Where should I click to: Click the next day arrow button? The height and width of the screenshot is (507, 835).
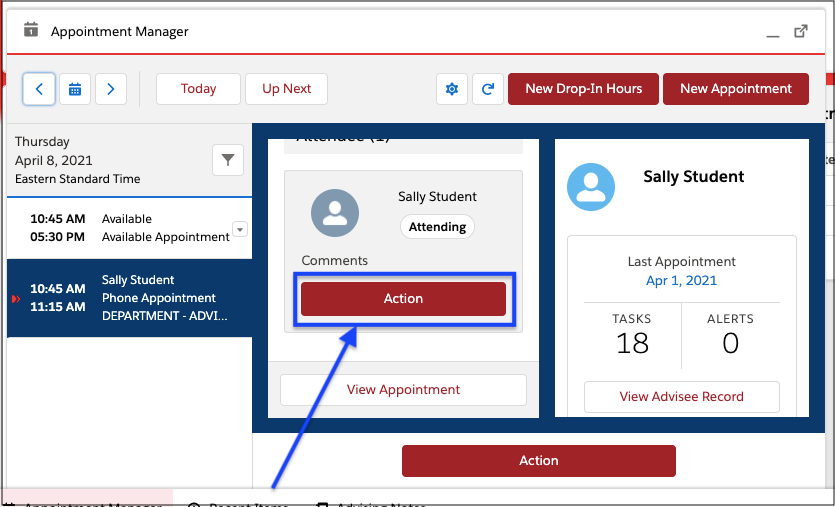point(111,89)
